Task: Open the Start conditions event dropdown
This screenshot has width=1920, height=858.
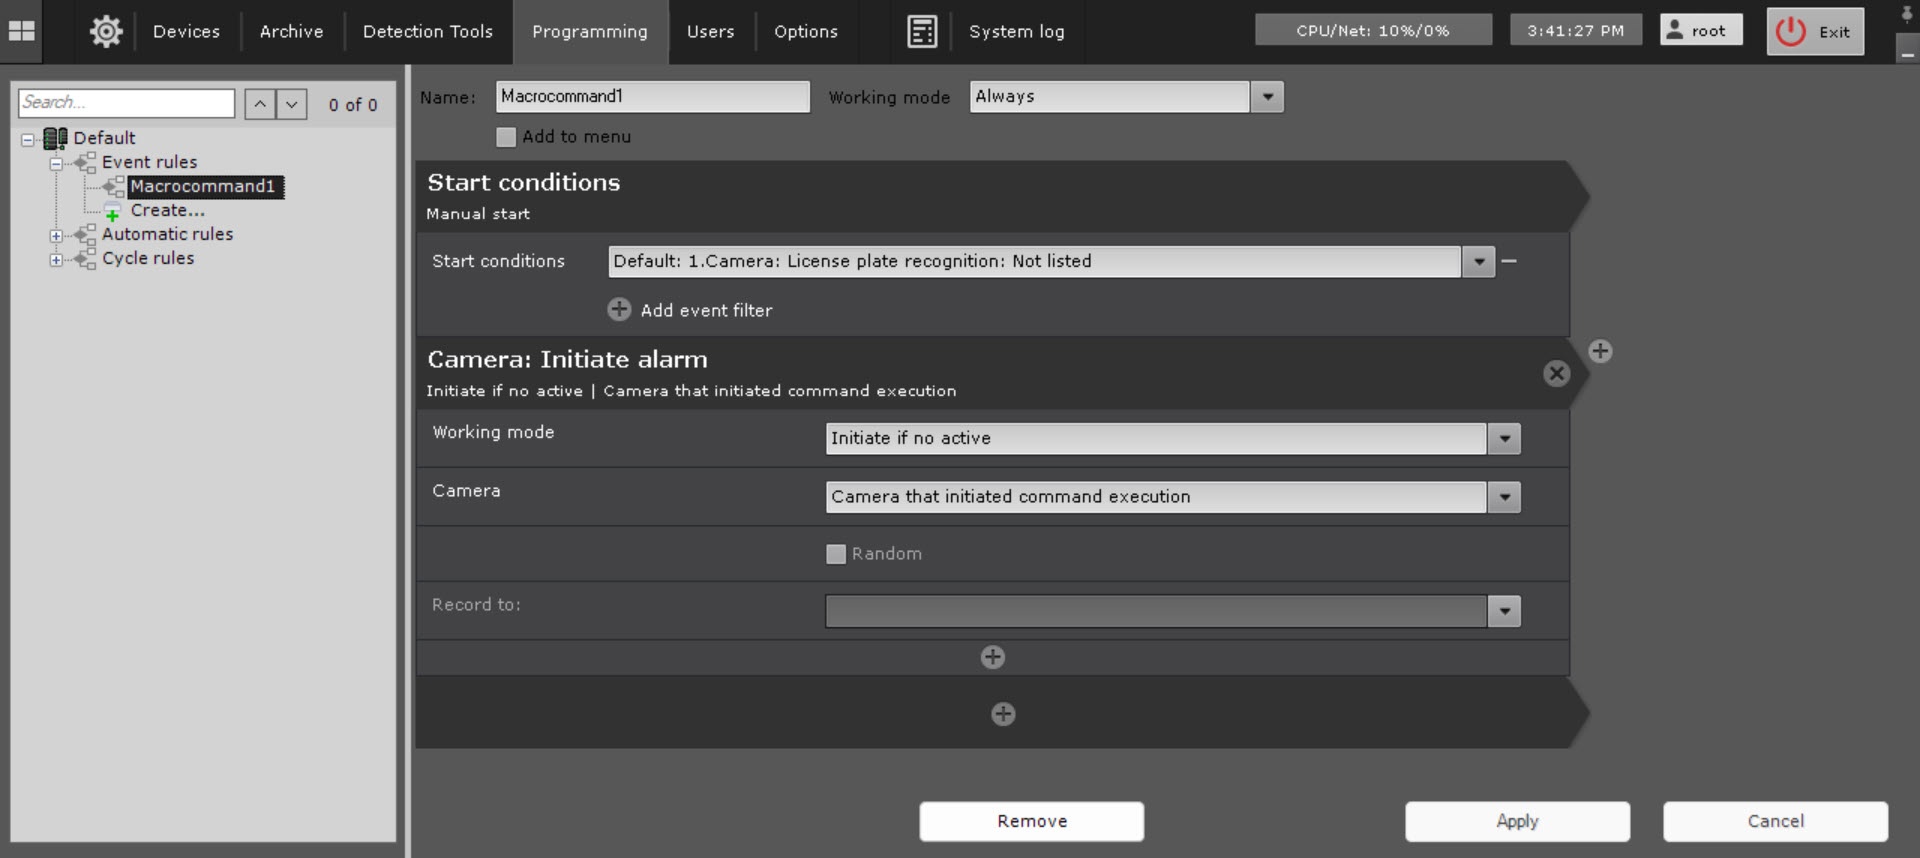Action: [x=1478, y=262]
